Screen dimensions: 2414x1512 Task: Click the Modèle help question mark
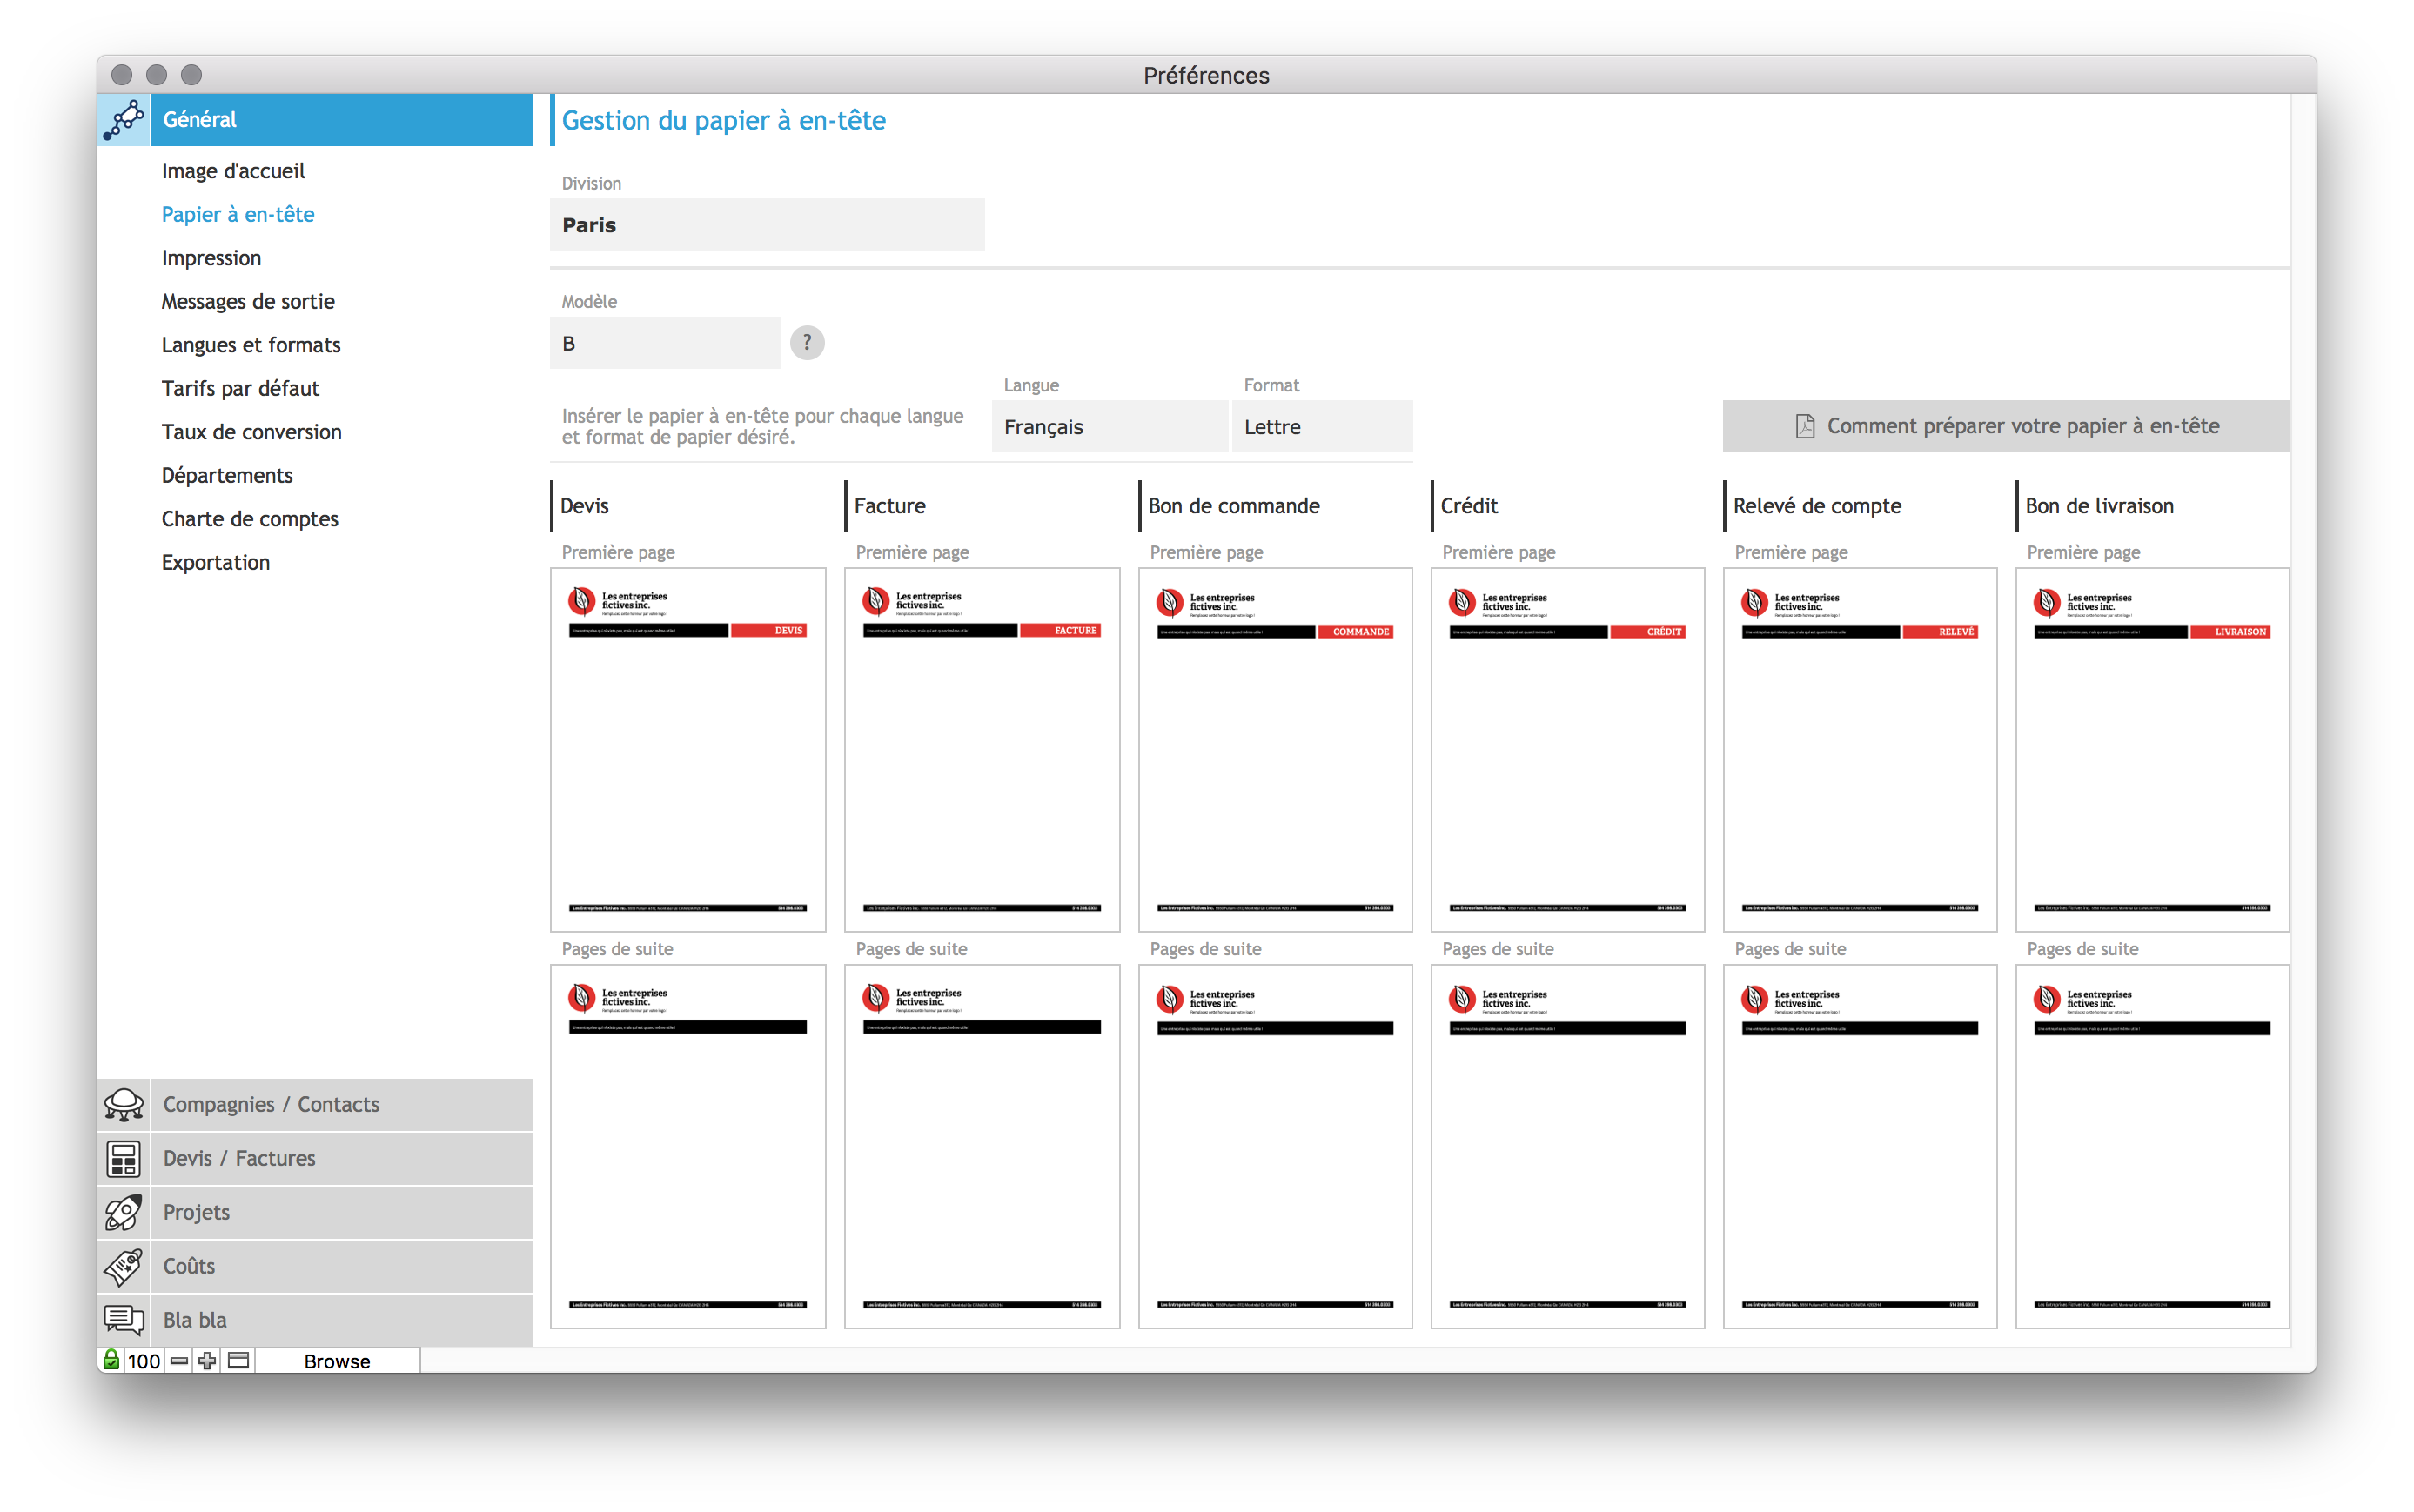coord(807,343)
